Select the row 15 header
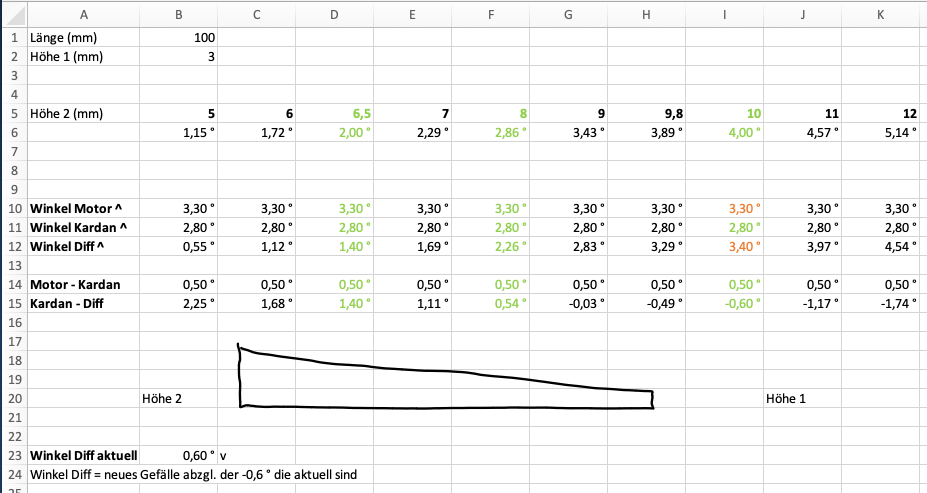927x493 pixels. click(x=14, y=303)
